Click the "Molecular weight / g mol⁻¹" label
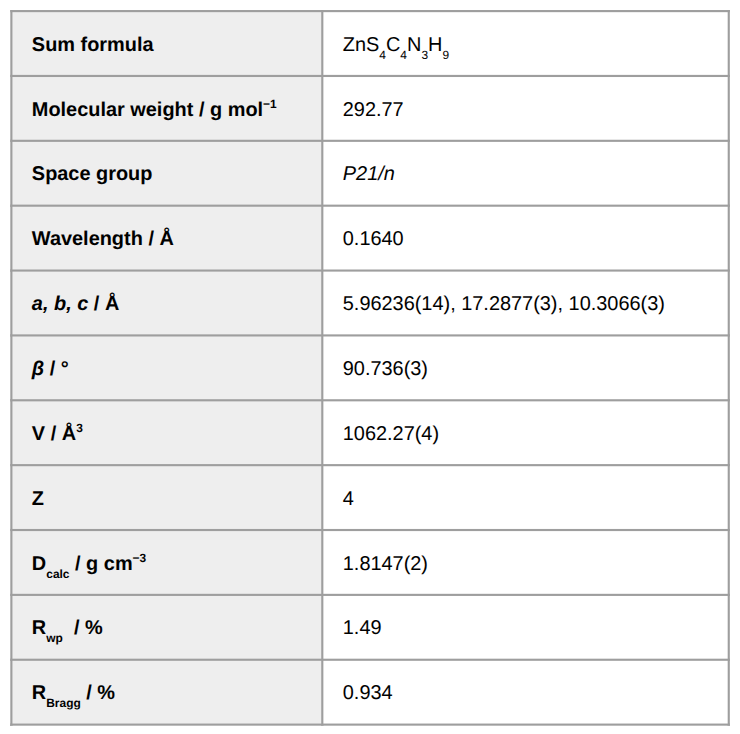This screenshot has height=734, width=740. point(154,109)
